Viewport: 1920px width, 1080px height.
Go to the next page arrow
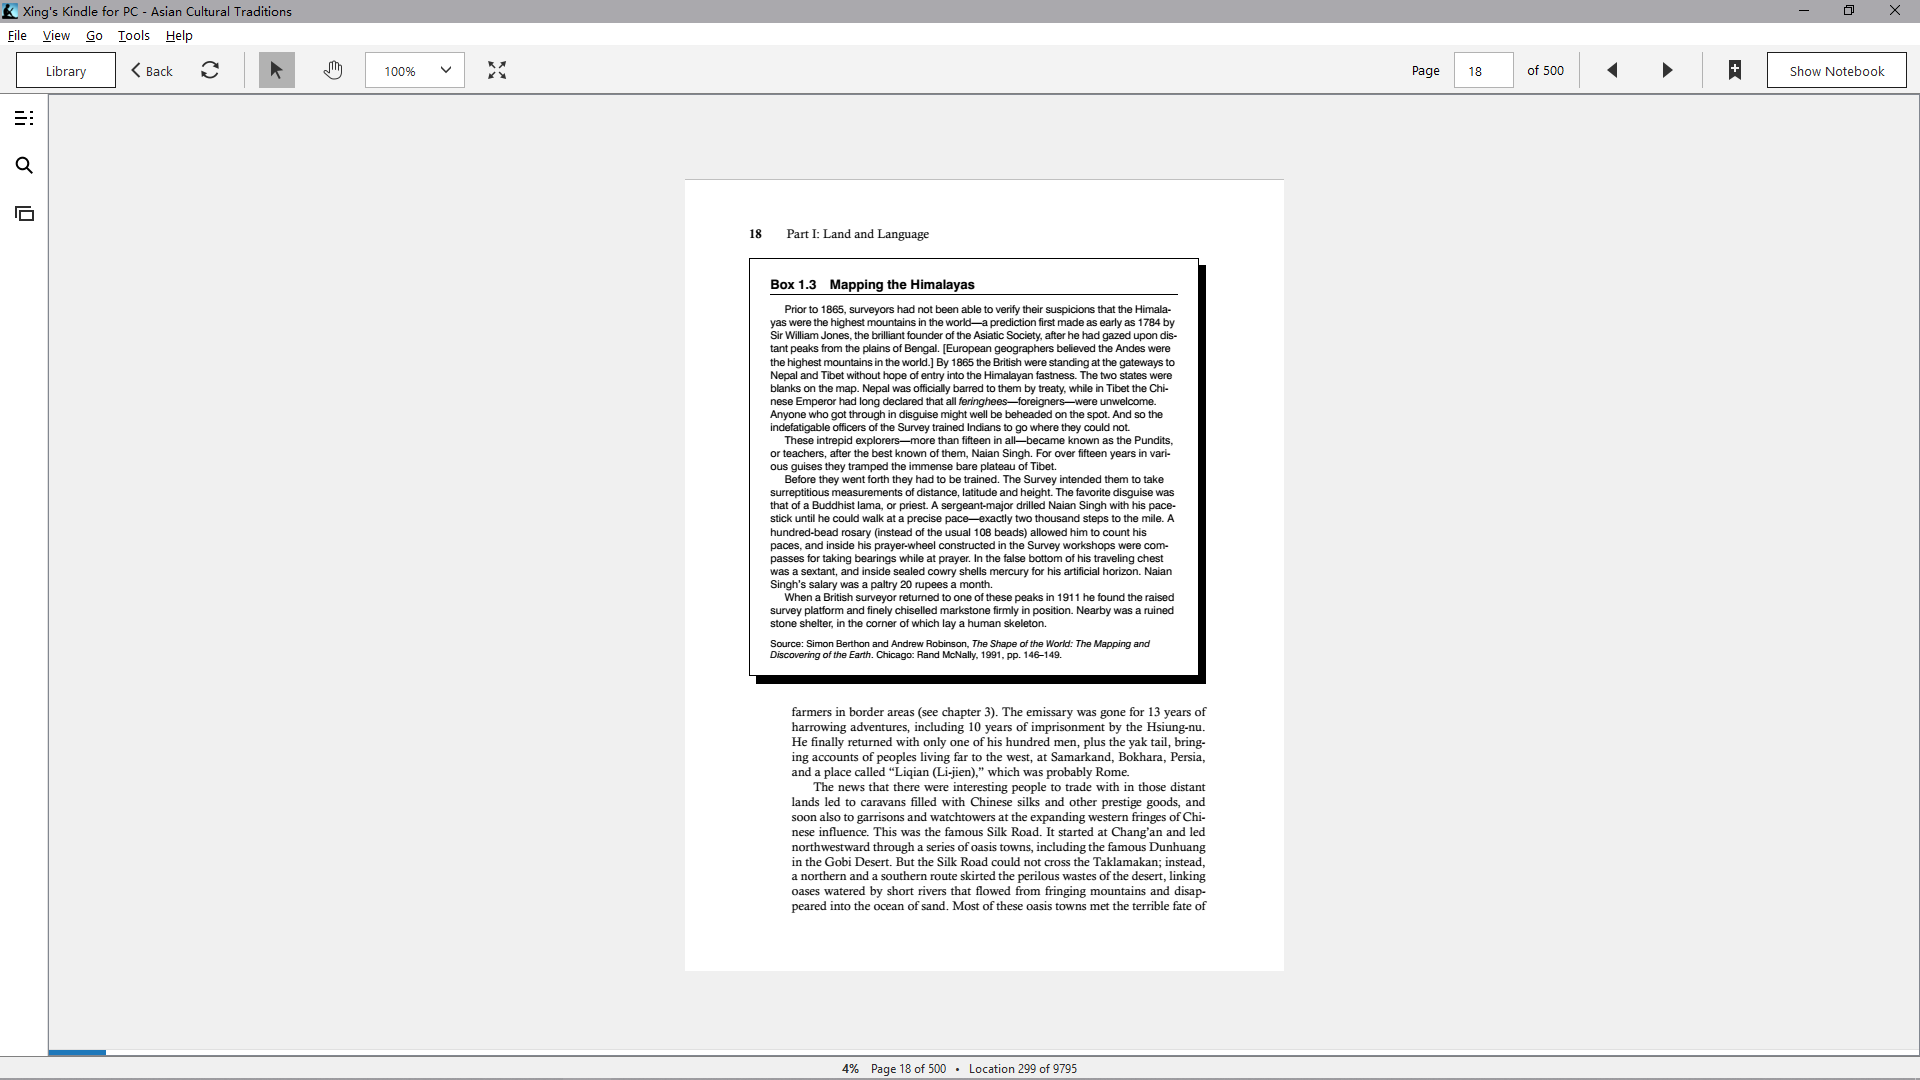click(x=1667, y=70)
